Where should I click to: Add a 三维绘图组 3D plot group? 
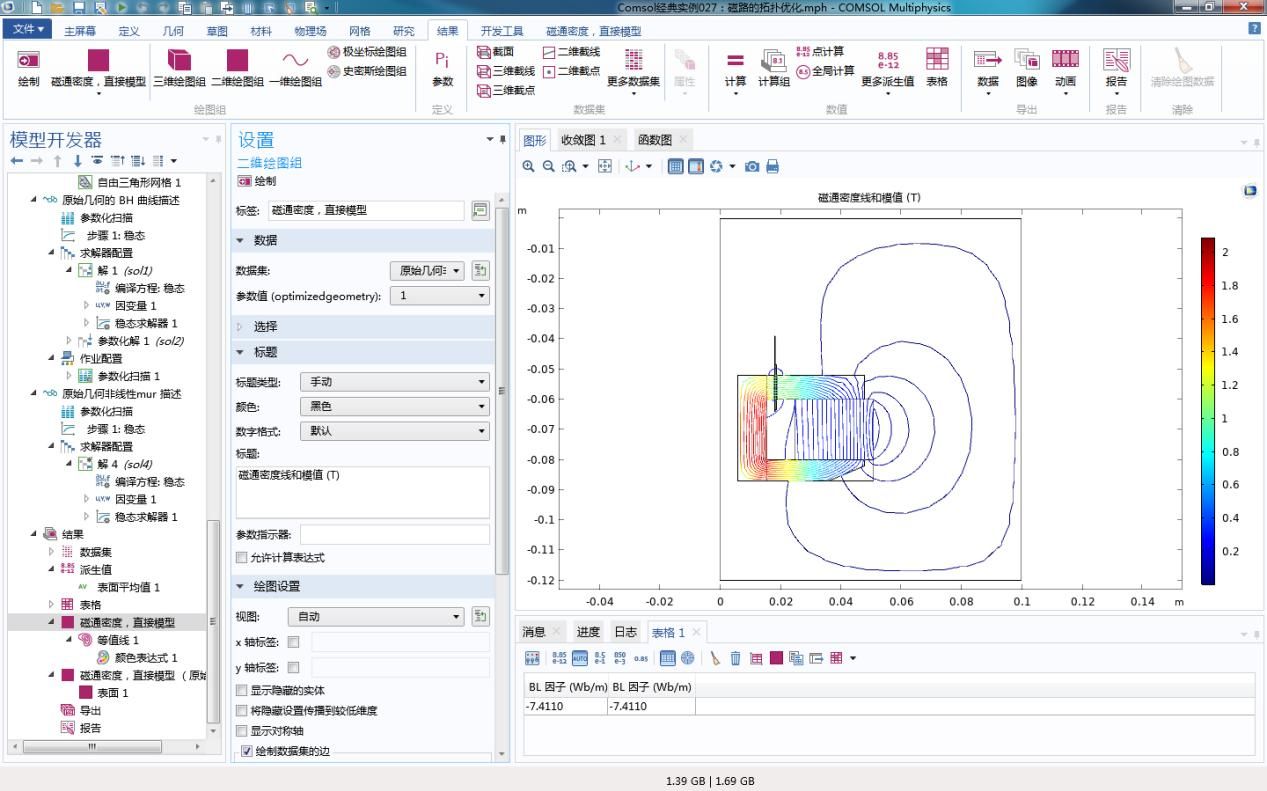click(179, 67)
